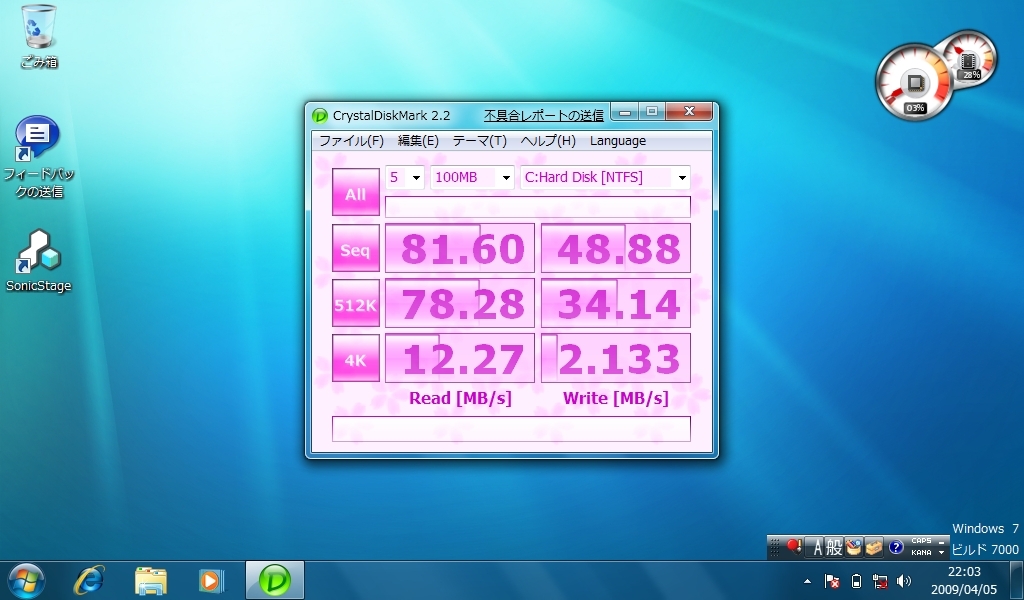Viewport: 1024px width, 600px height.
Task: Click the small memory meter gadget dial
Action: coord(970,59)
